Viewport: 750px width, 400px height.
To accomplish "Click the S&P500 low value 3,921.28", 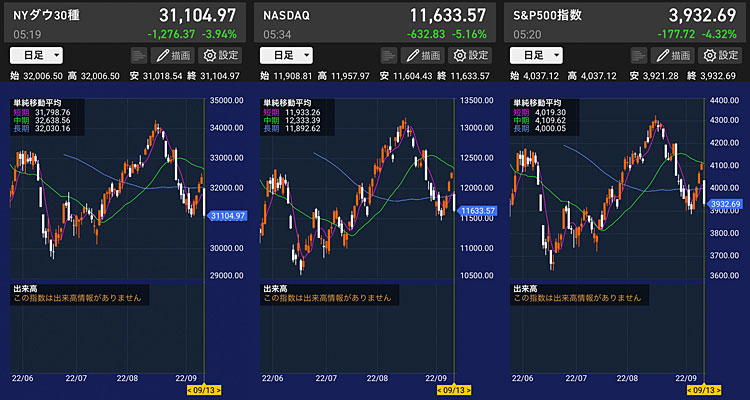I will tap(659, 76).
